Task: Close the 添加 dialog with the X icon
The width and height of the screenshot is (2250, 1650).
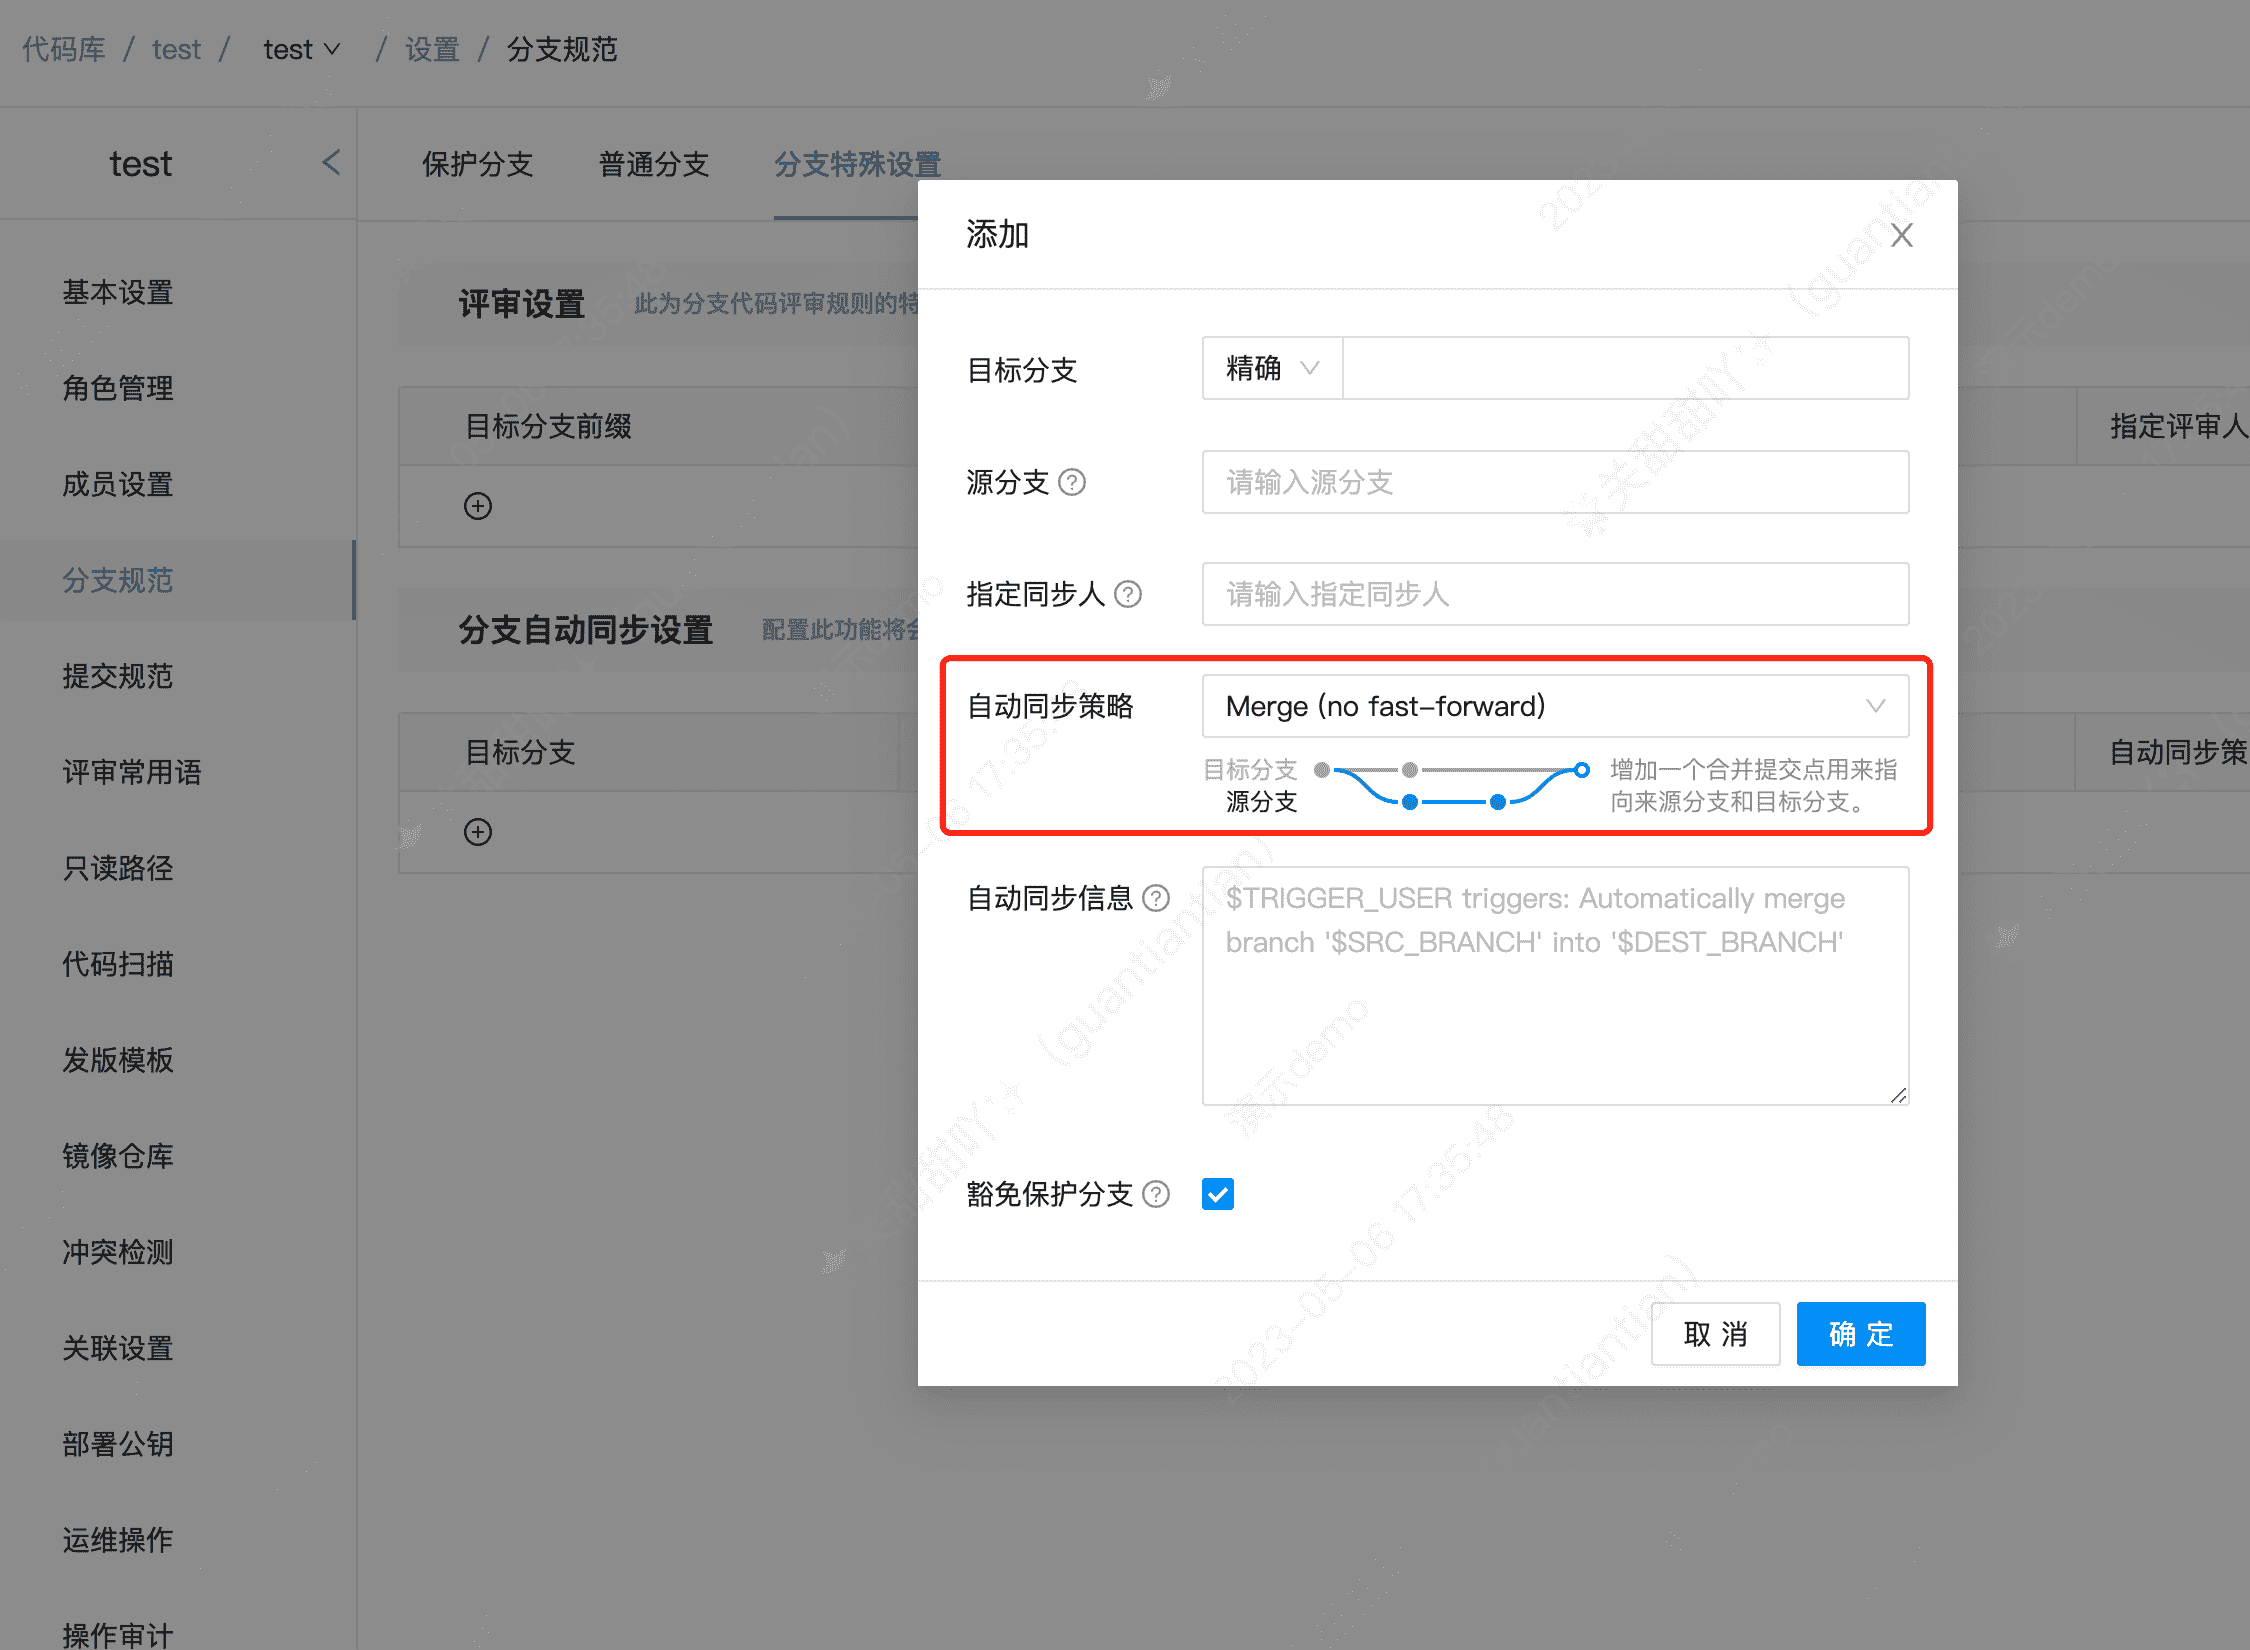Action: tap(1901, 235)
